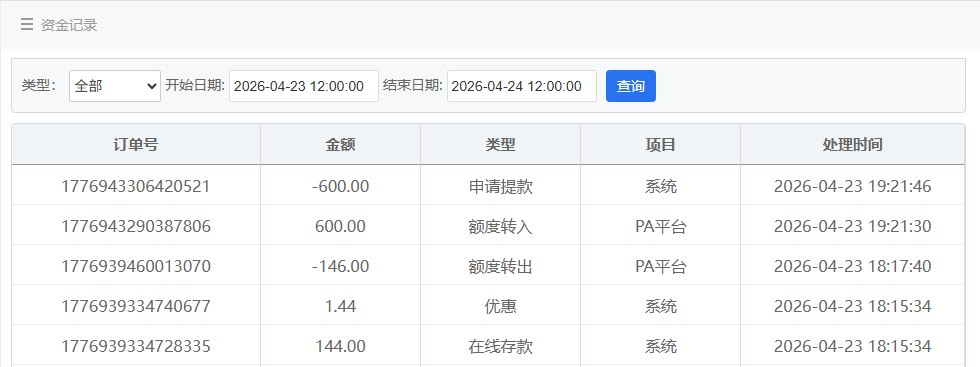The width and height of the screenshot is (980, 367).
Task: Select order number 1776943290387806
Action: tap(136, 226)
